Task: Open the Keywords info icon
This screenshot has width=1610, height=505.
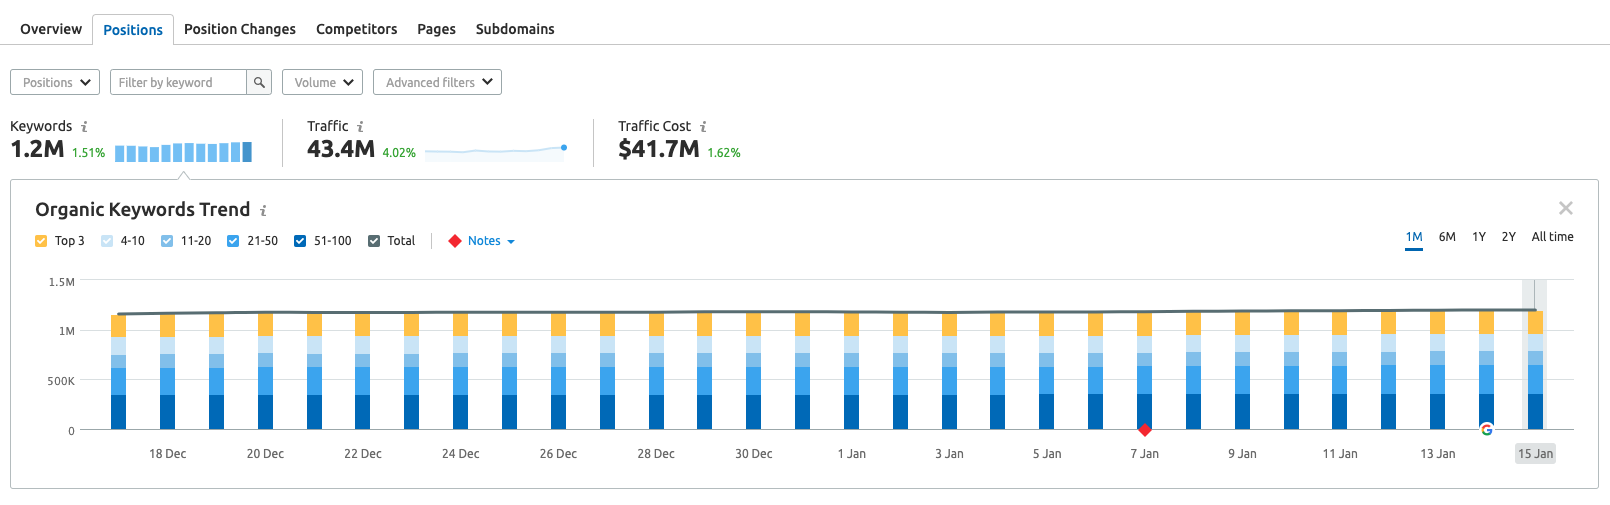Action: tap(84, 127)
